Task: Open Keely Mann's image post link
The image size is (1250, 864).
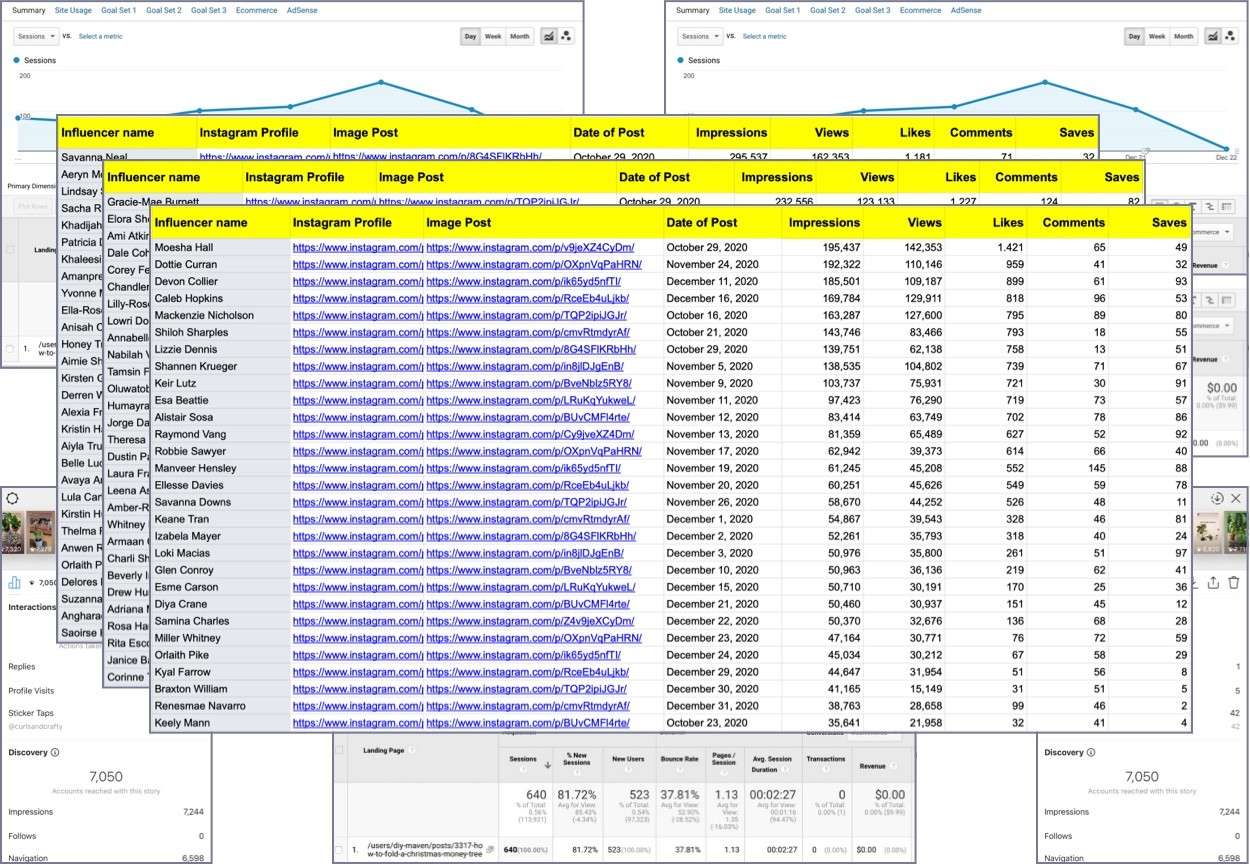Action: point(528,723)
